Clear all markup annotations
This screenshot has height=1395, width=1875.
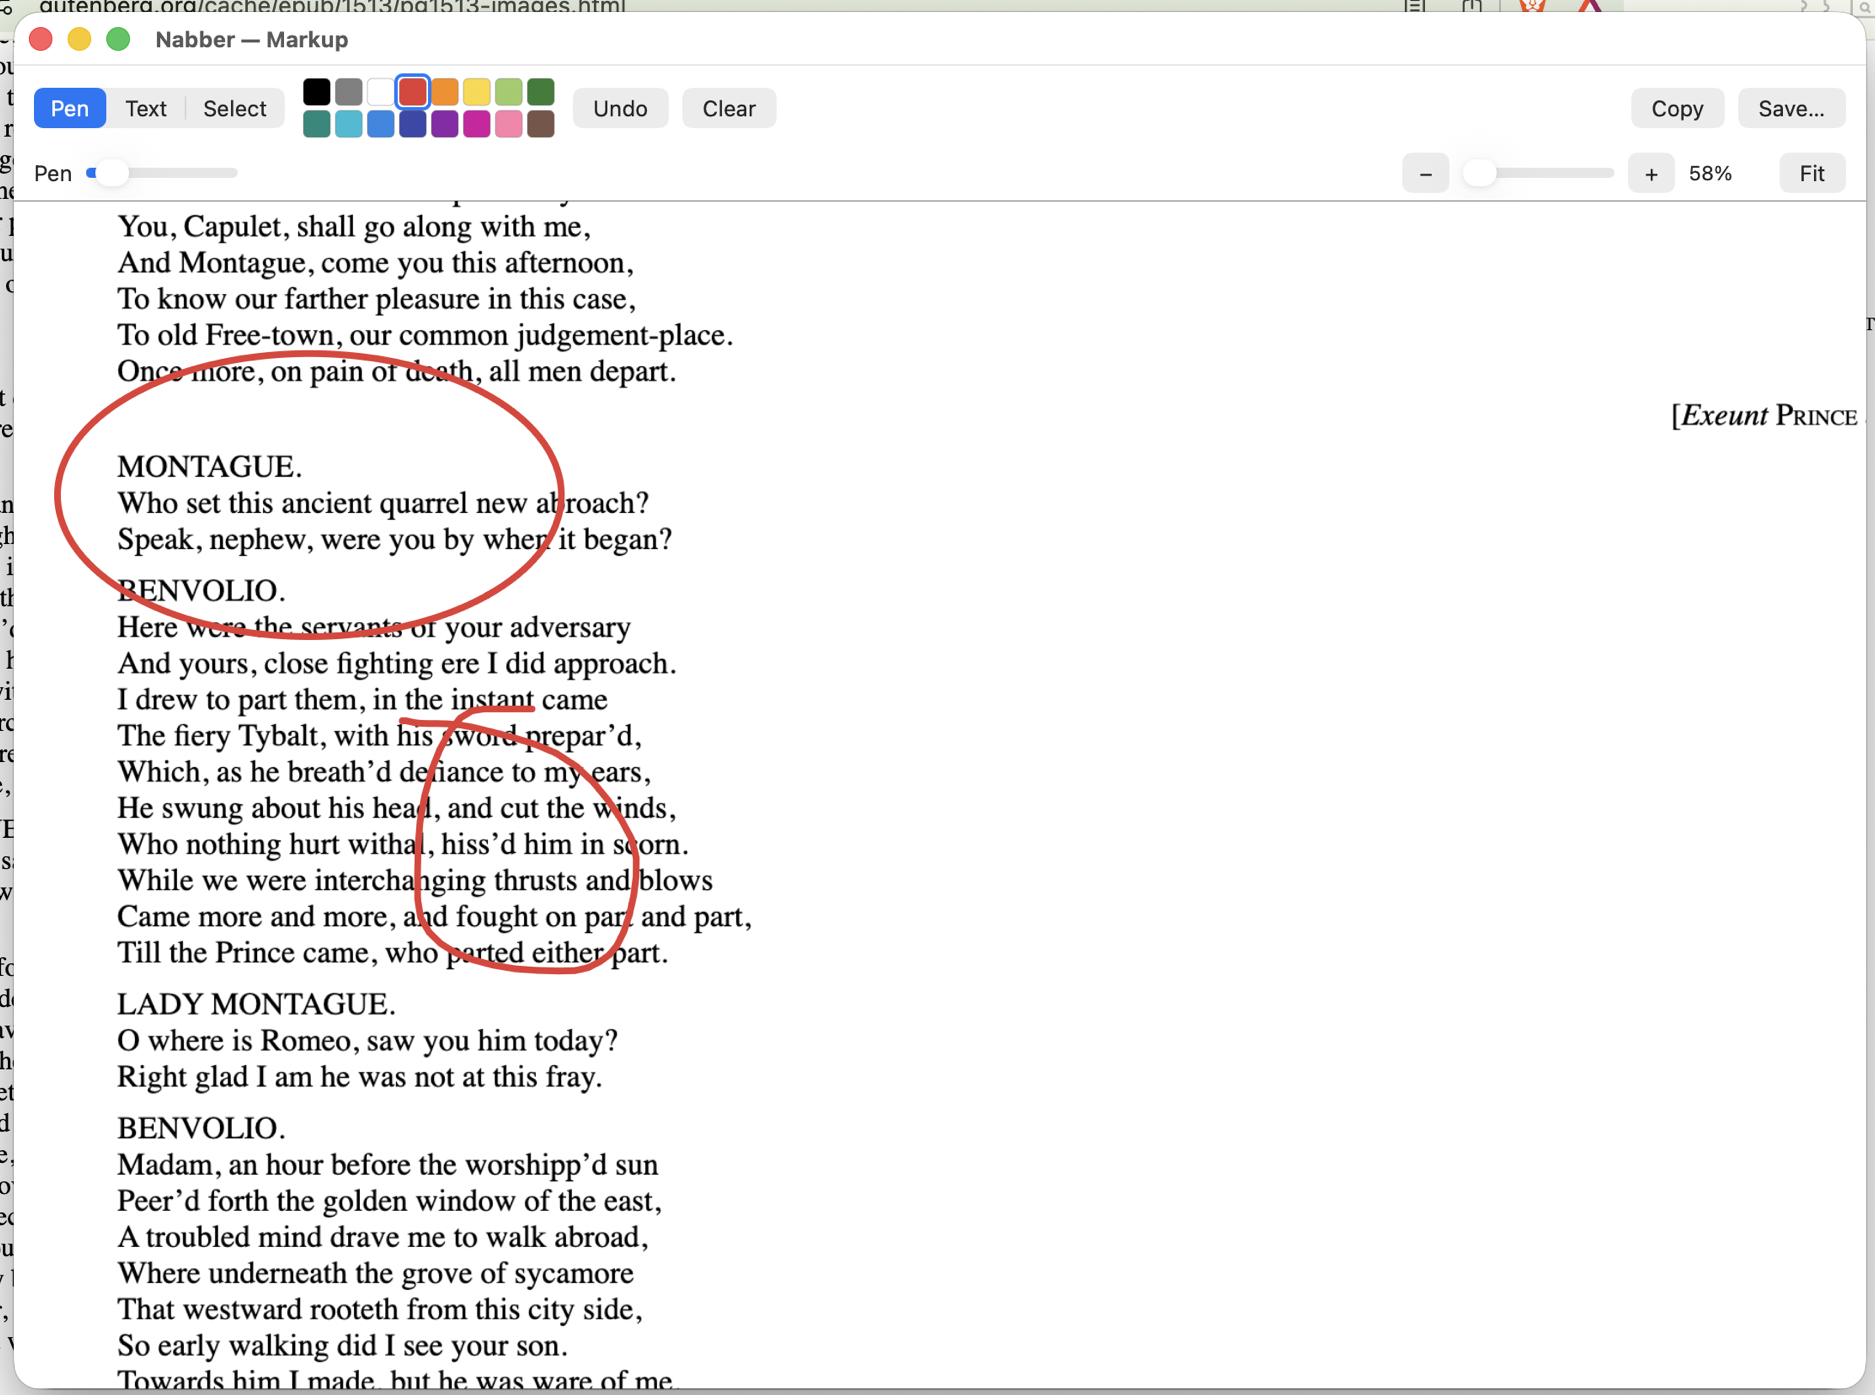(729, 108)
